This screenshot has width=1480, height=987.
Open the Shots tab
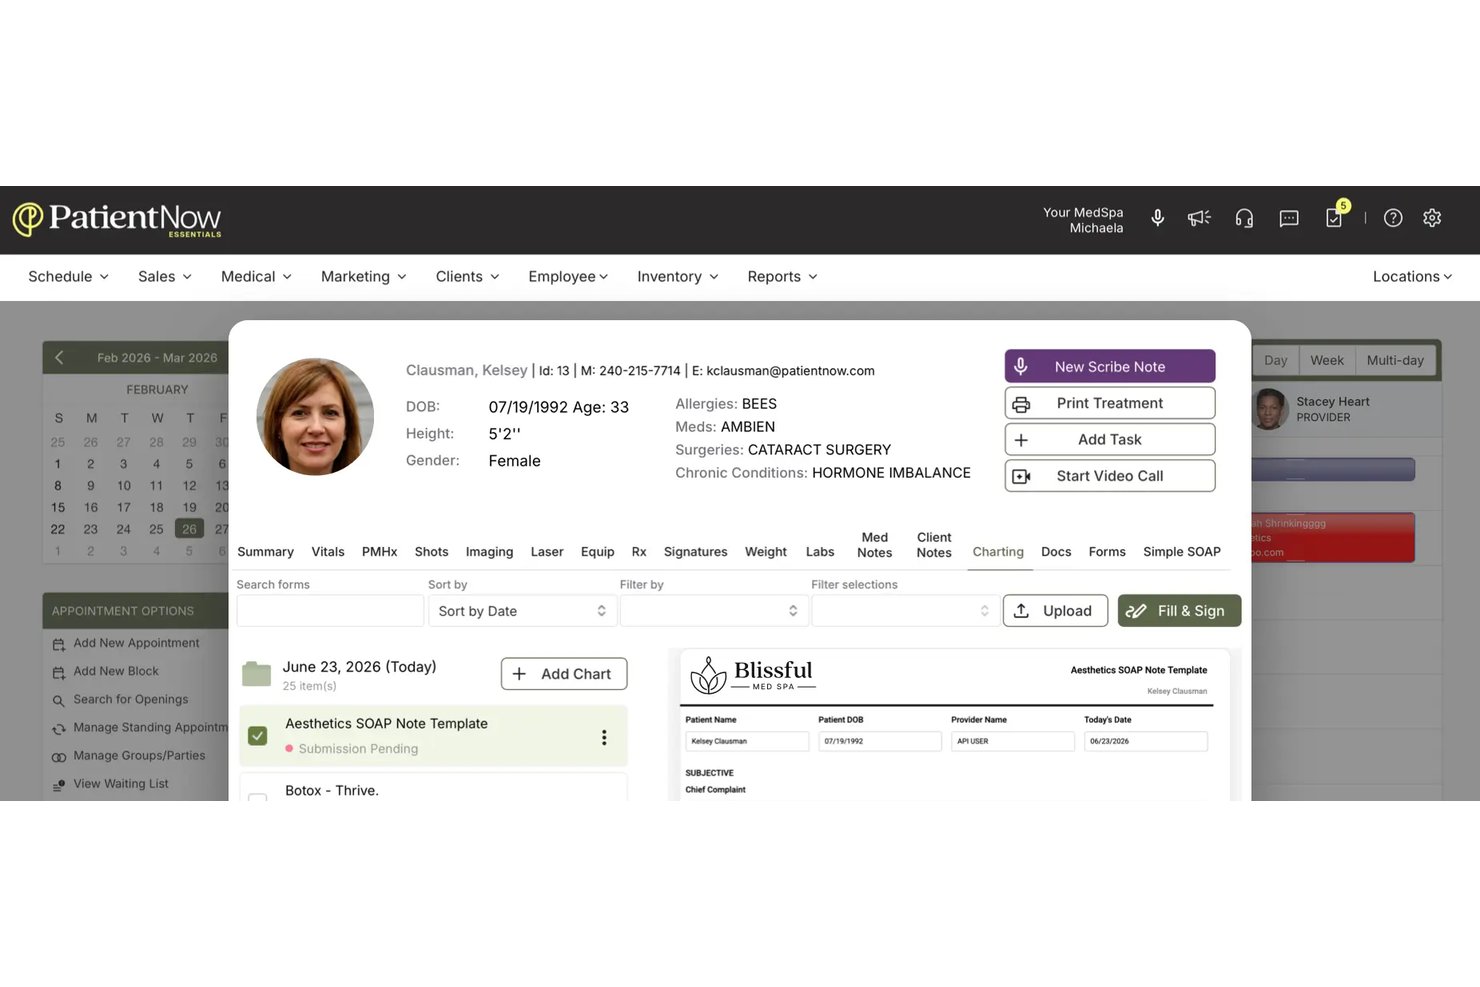point(431,552)
